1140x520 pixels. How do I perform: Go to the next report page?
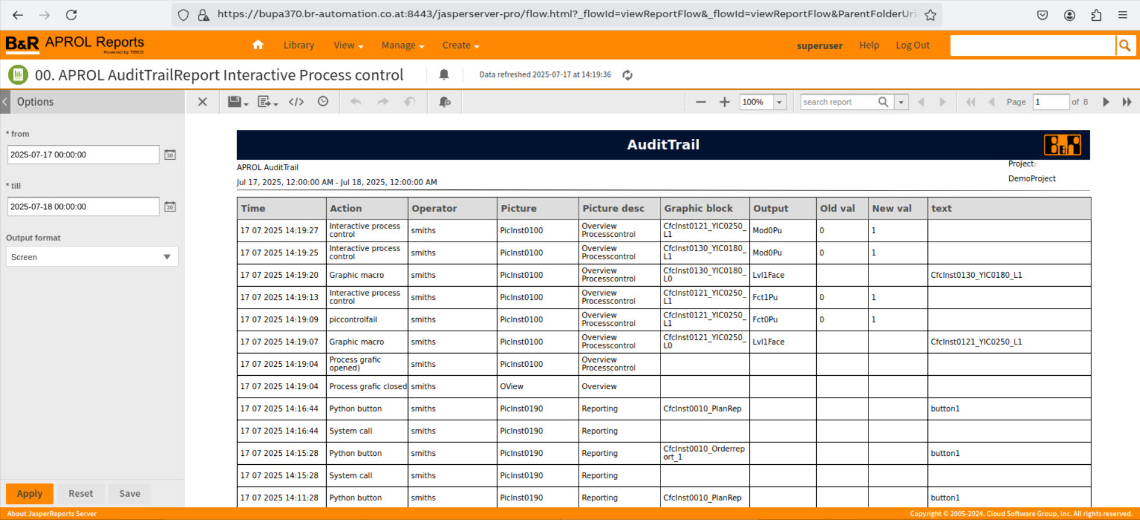tap(1106, 102)
